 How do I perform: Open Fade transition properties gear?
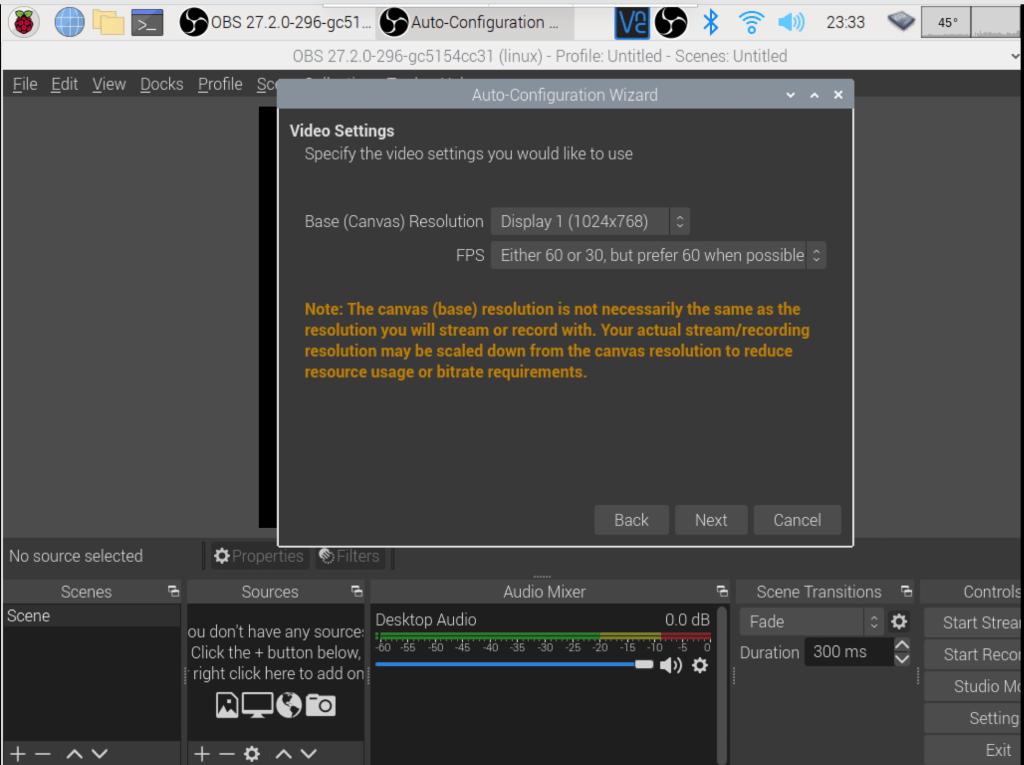click(x=899, y=621)
